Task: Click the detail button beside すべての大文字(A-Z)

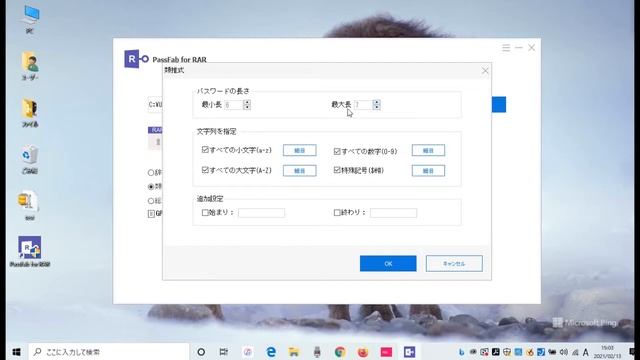Action: point(300,171)
